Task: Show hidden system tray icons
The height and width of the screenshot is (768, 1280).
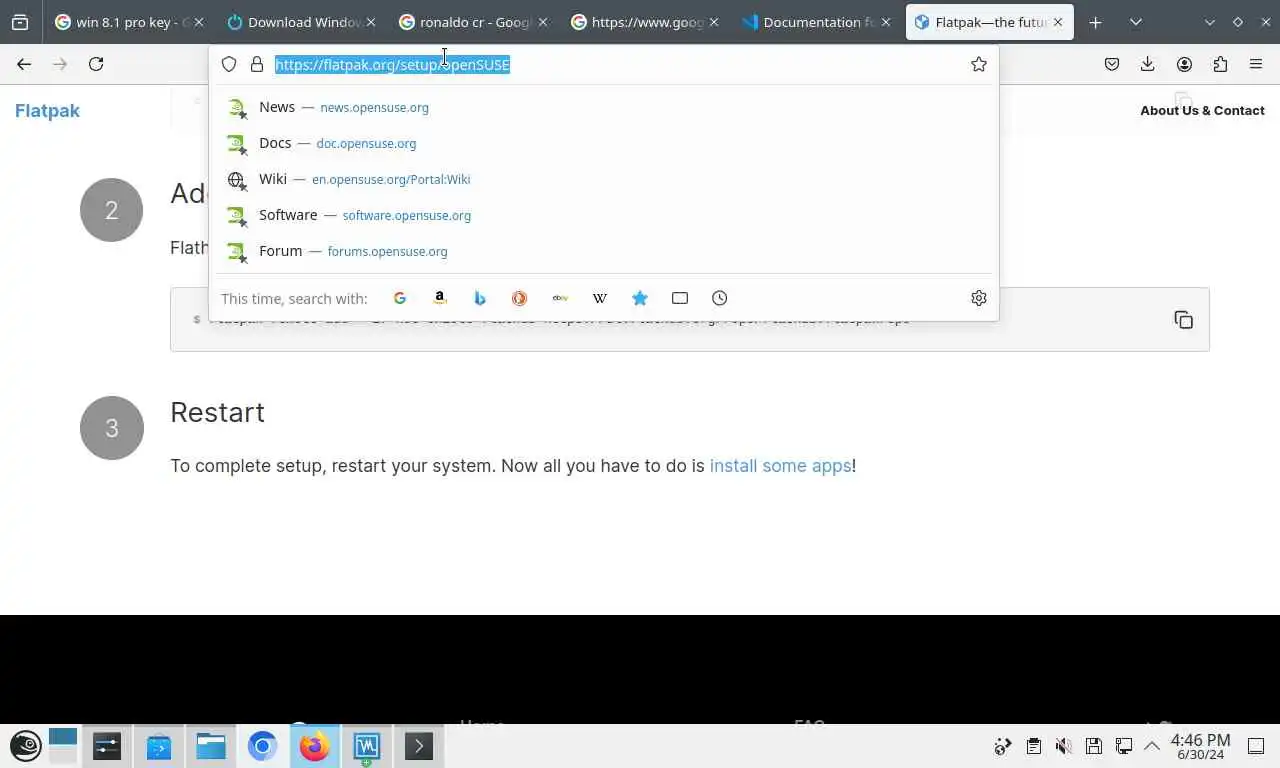Action: (x=1152, y=746)
